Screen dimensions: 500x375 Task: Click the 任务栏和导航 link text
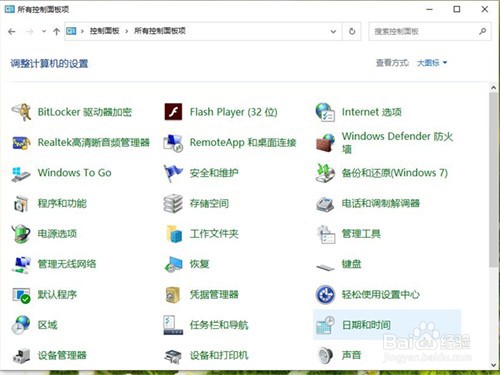219,325
